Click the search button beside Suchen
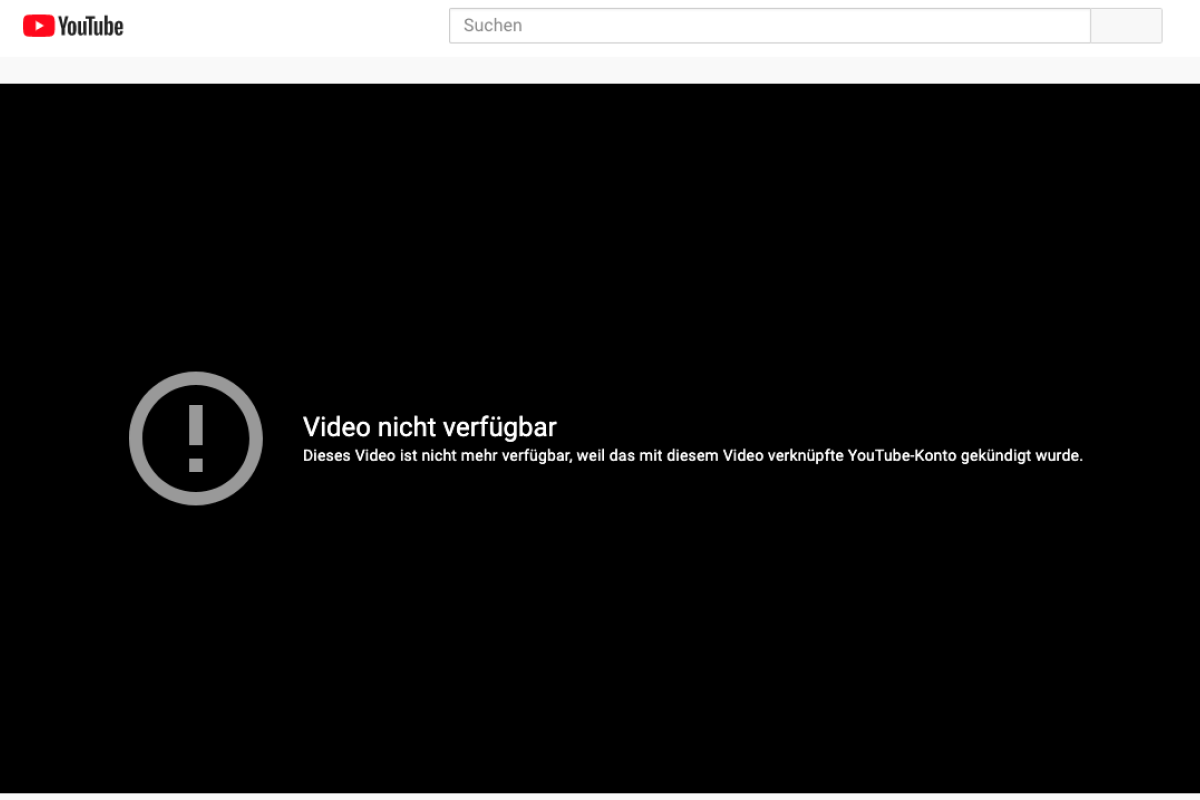This screenshot has width=1200, height=800. 1126,26
